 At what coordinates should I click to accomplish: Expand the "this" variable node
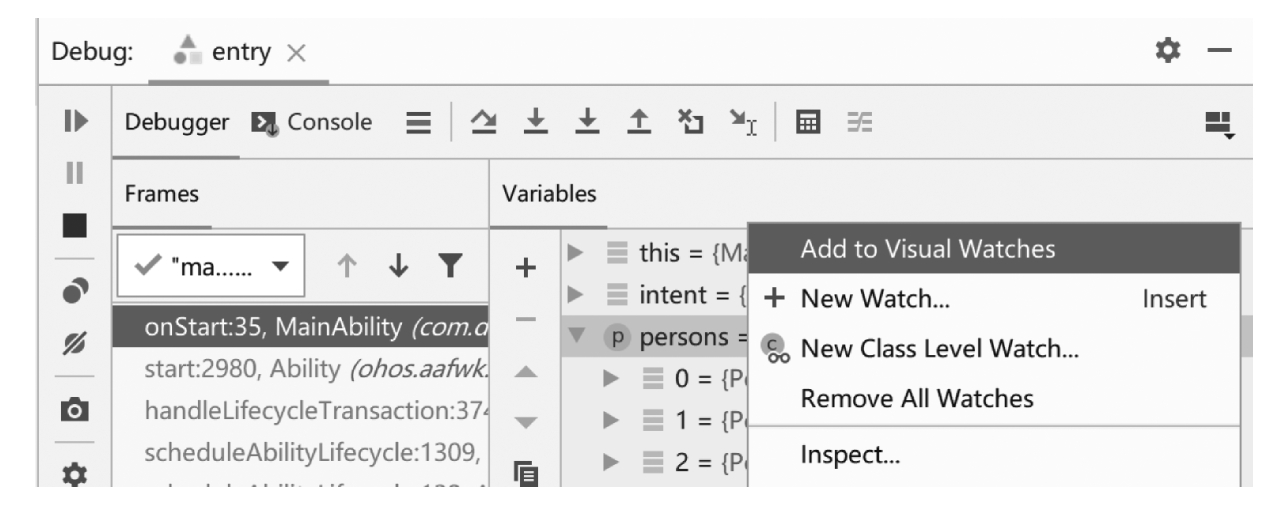pyautogui.click(x=574, y=250)
